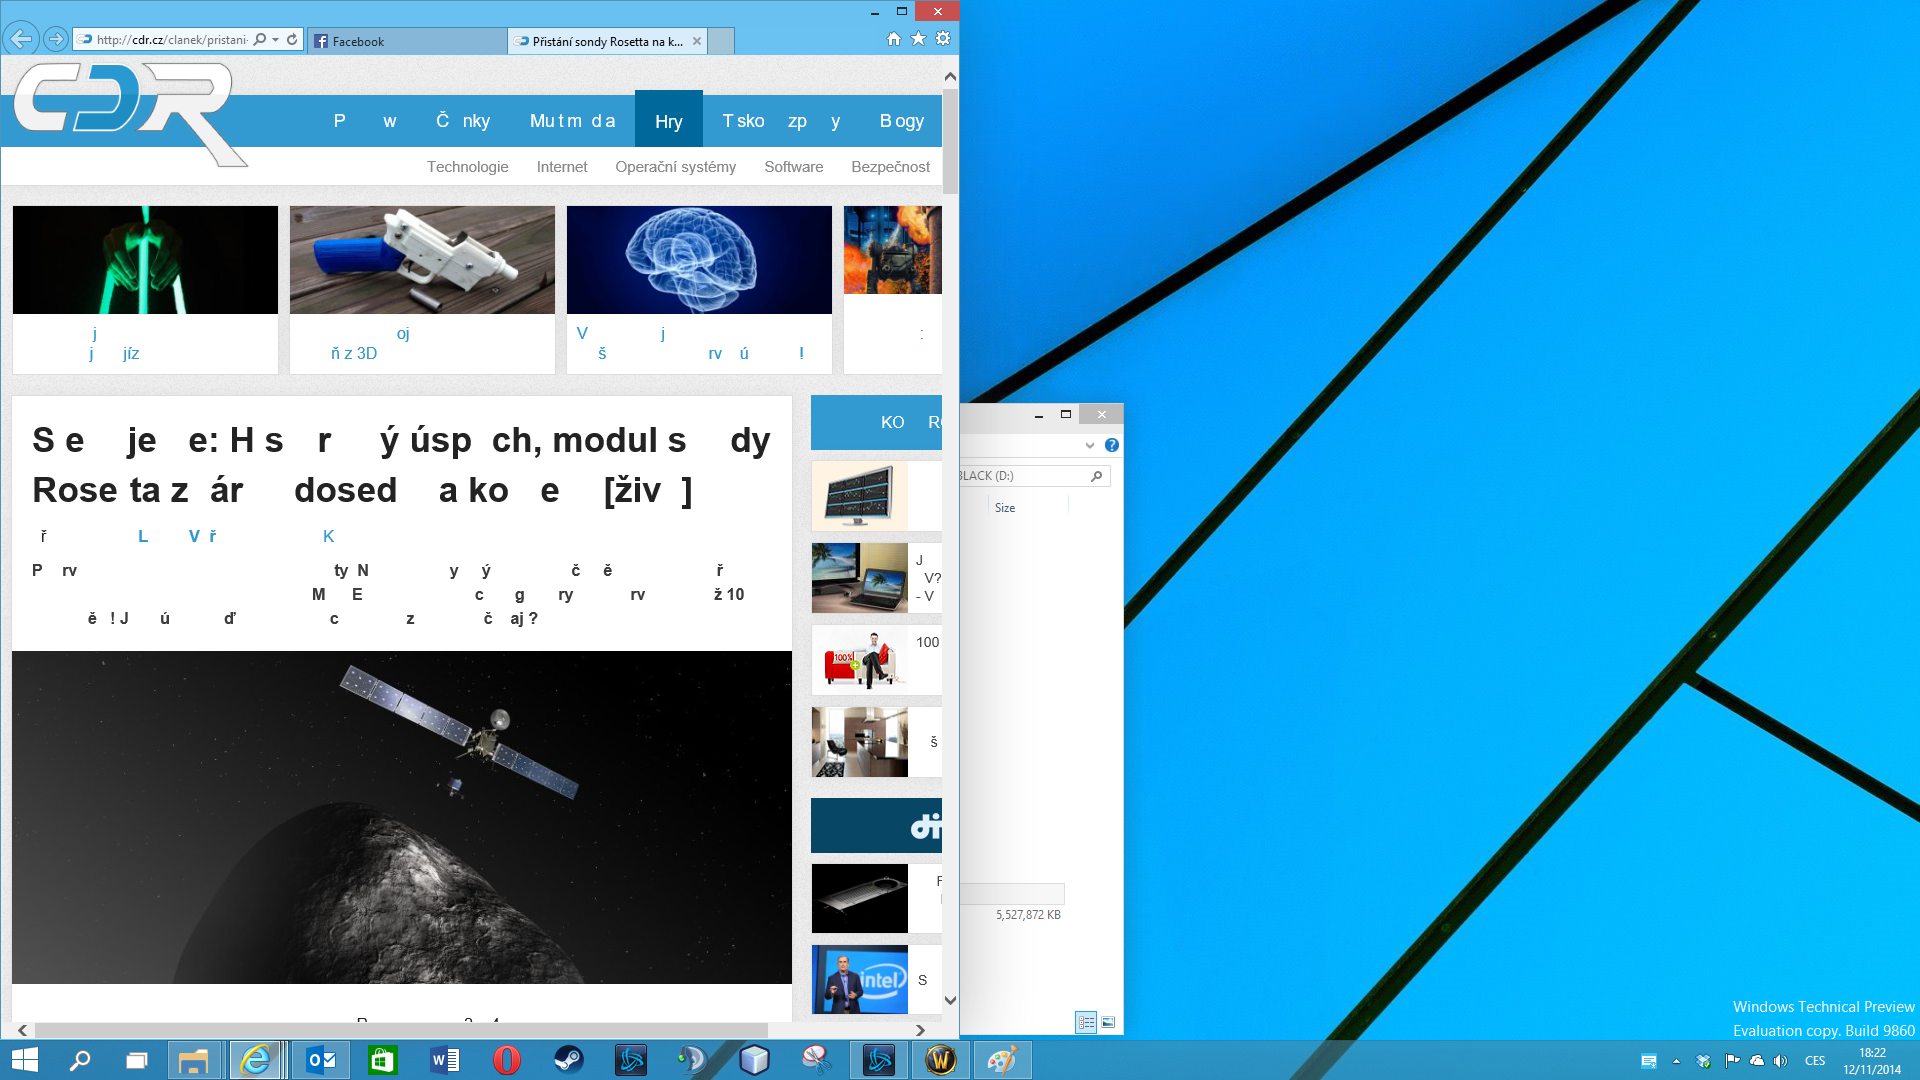The height and width of the screenshot is (1080, 1920).
Task: Select the Hry navigation menu item
Action: [668, 121]
